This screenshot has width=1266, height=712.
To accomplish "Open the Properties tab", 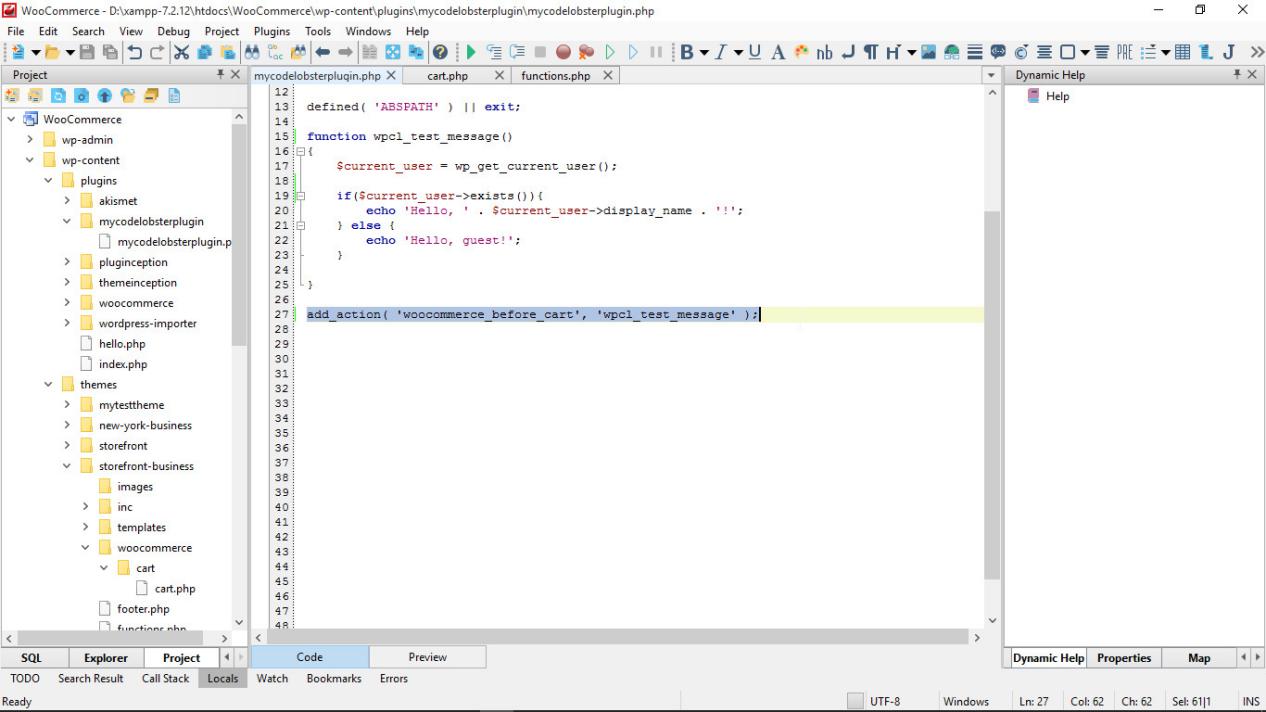I will click(1124, 658).
